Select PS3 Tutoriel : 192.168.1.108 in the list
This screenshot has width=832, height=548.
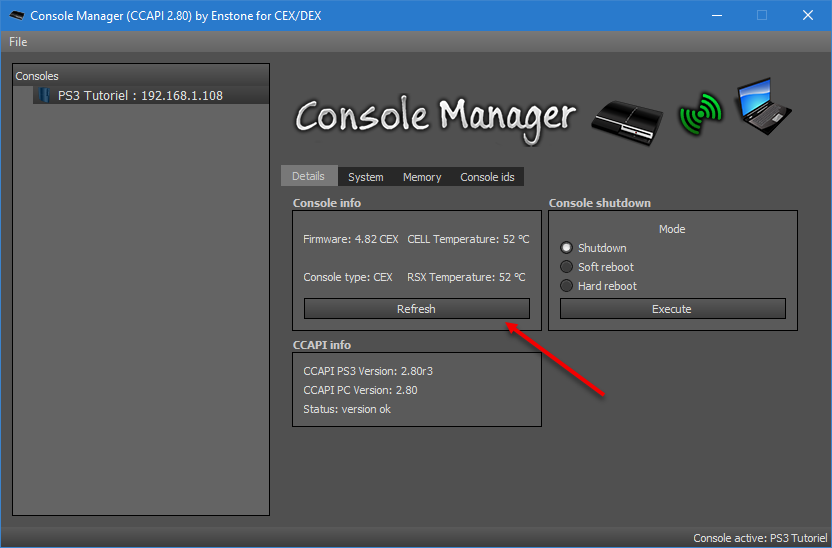[151, 95]
